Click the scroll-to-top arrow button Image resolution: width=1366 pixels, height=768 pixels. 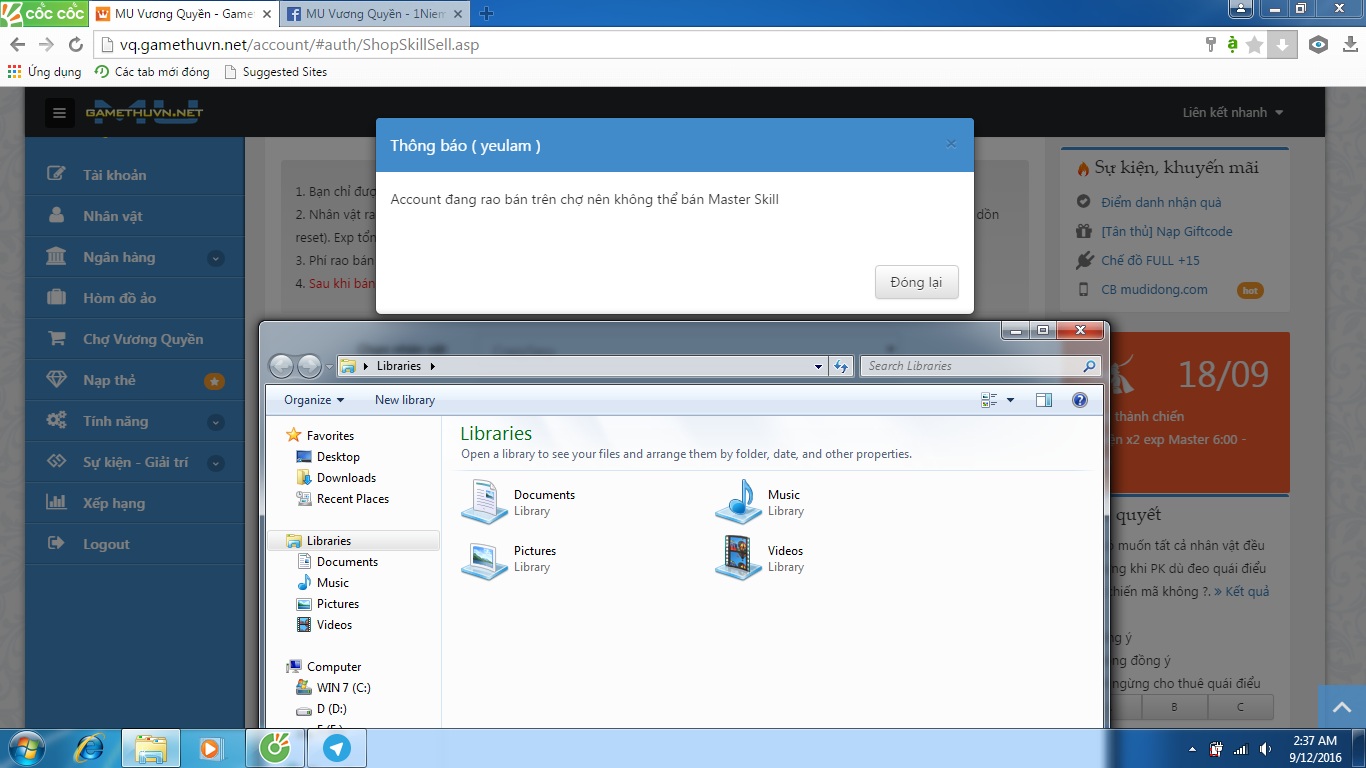pyautogui.click(x=1341, y=708)
